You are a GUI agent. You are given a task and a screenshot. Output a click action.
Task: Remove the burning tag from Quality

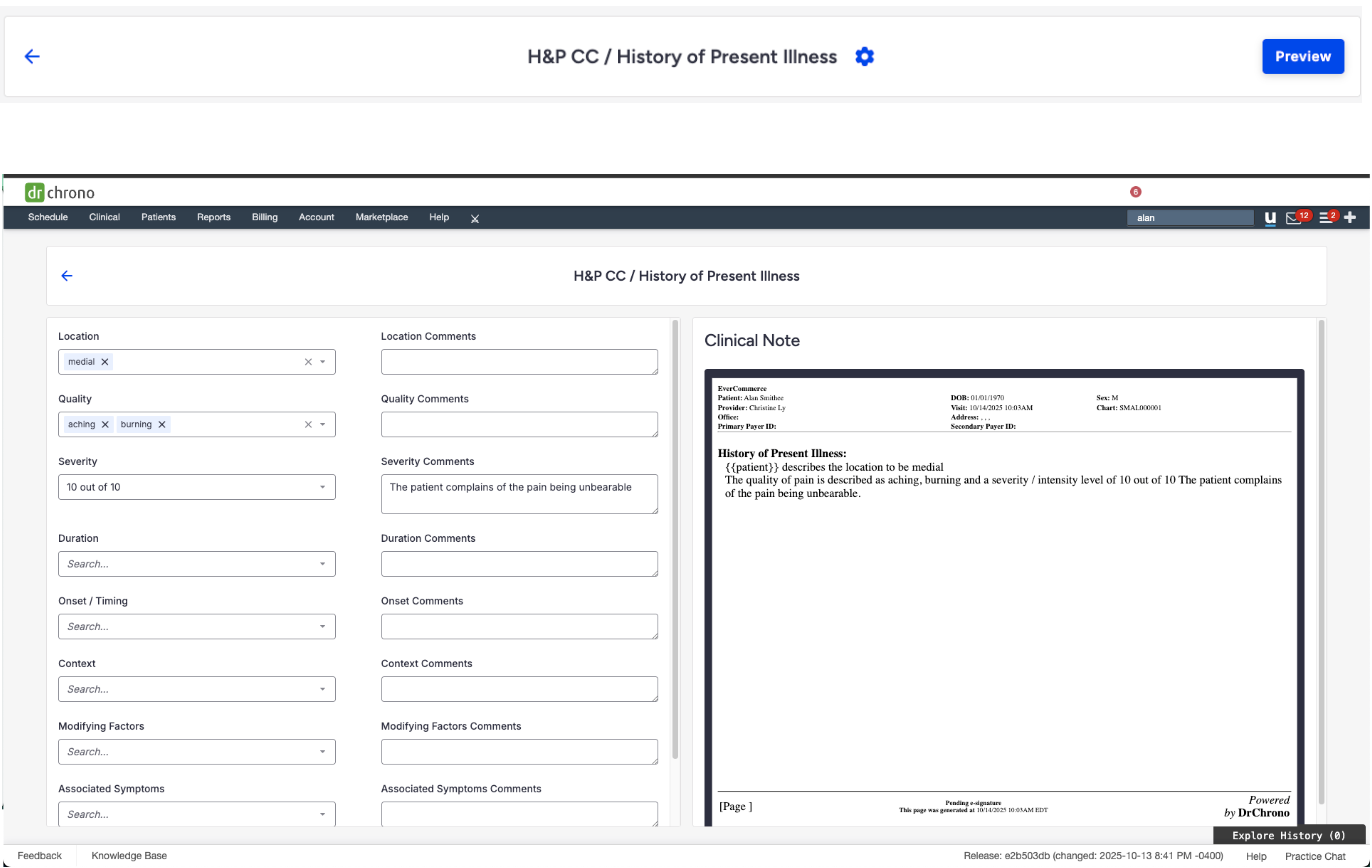[161, 425]
